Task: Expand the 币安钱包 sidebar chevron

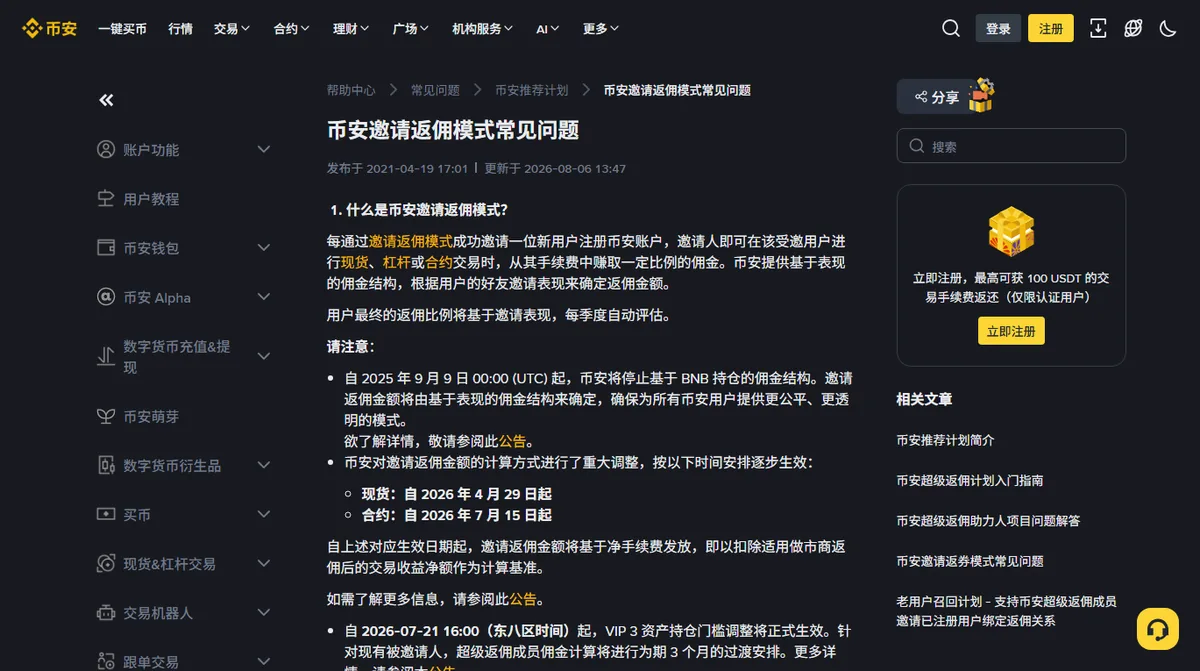Action: pos(264,247)
